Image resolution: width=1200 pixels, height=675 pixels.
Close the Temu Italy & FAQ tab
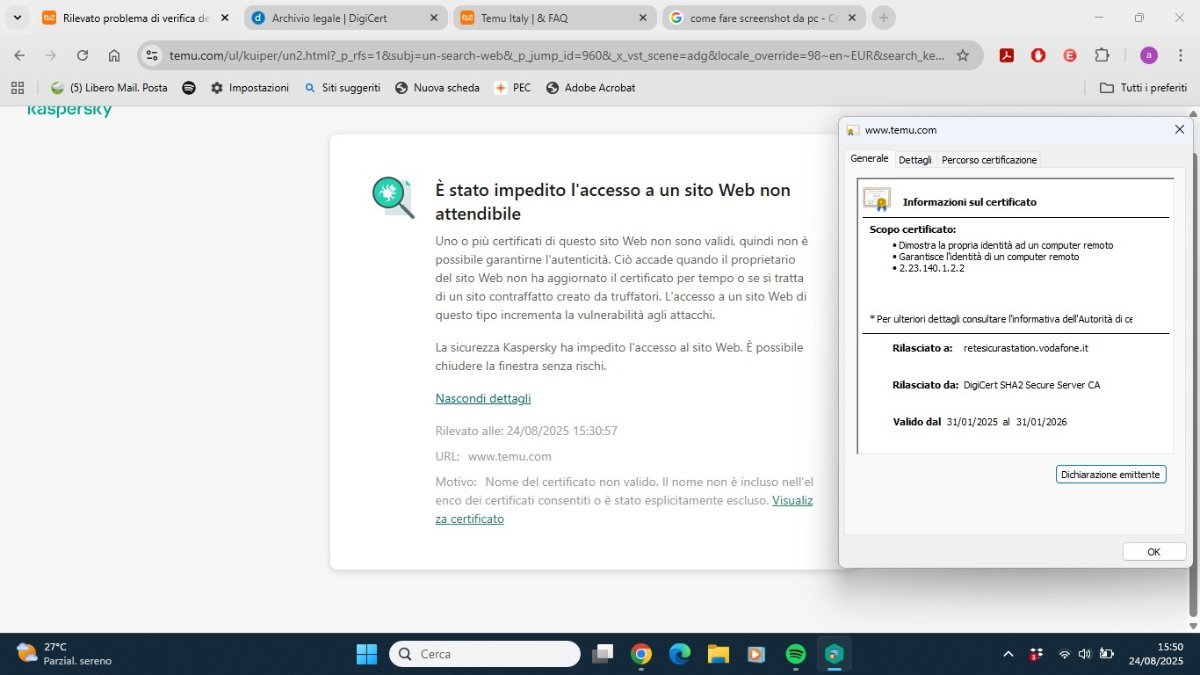pos(642,18)
